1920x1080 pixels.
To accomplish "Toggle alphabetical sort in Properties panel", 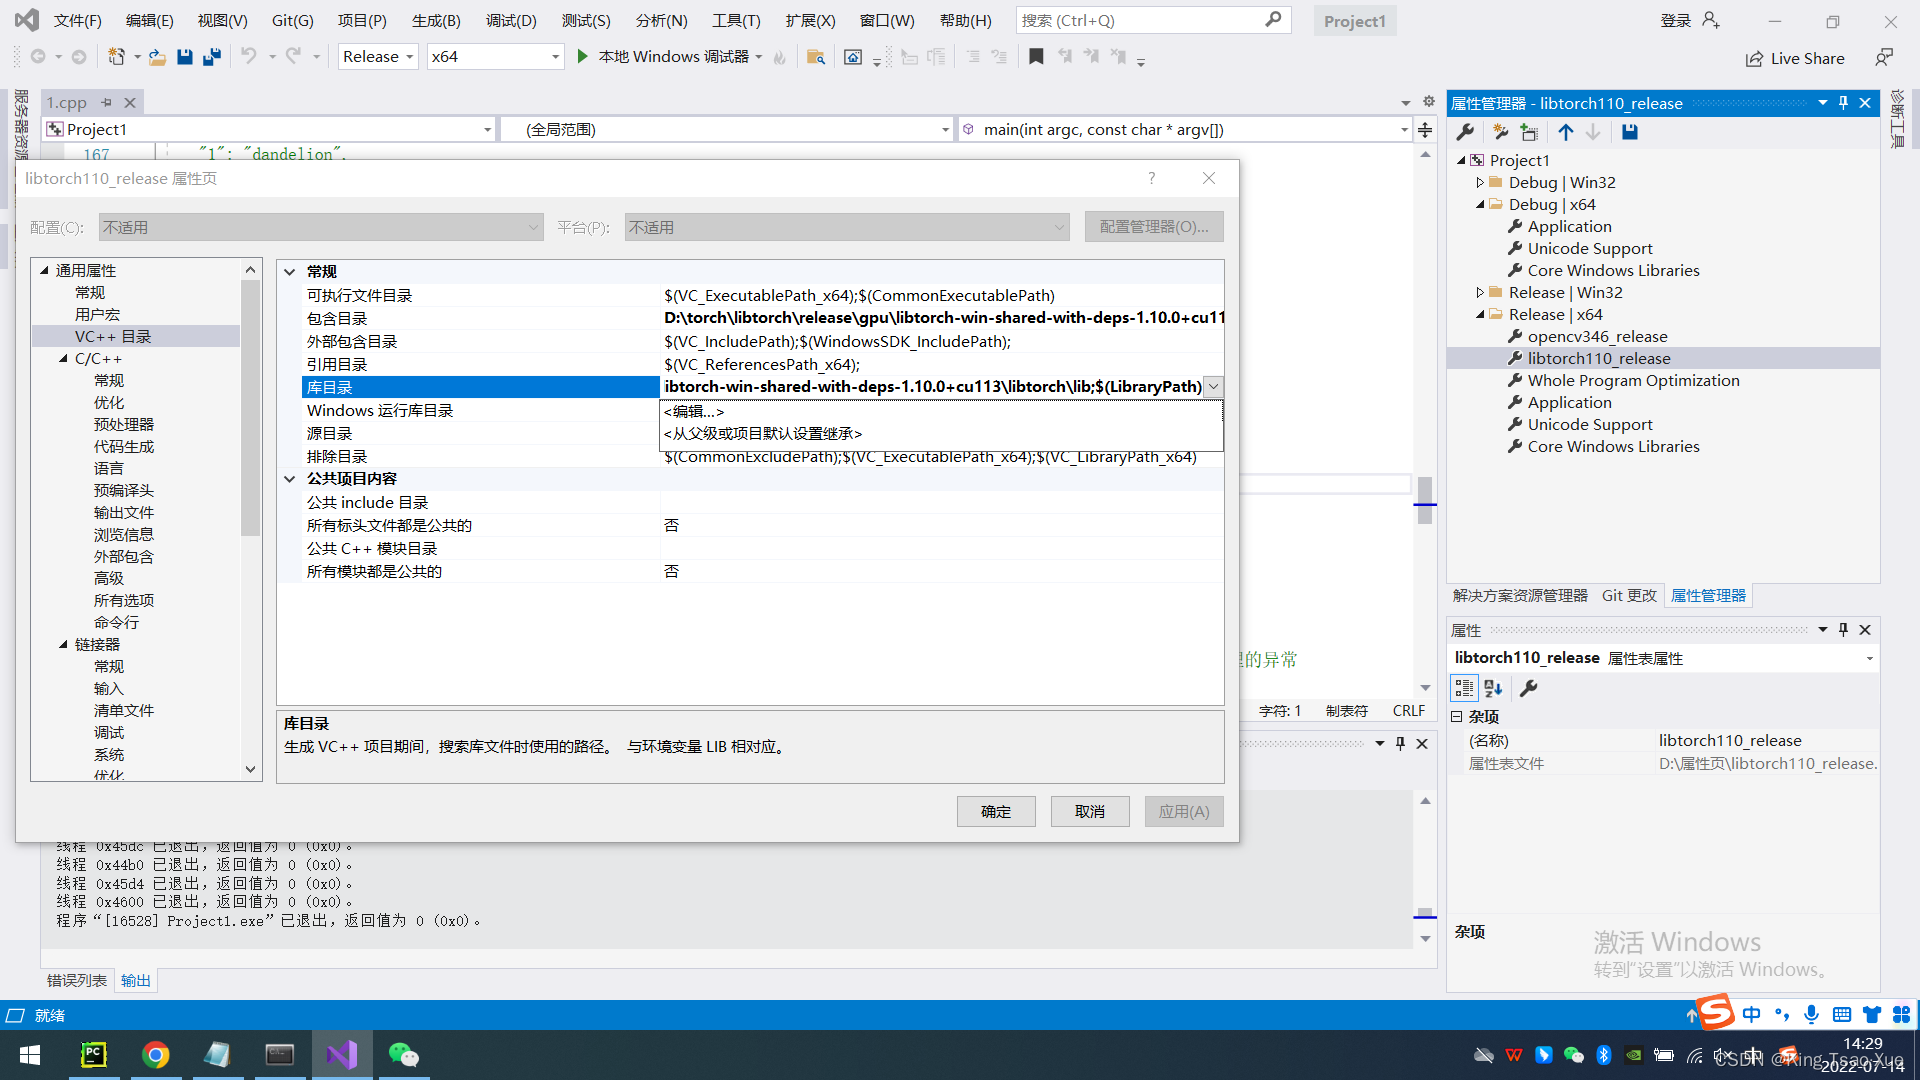I will click(1493, 688).
